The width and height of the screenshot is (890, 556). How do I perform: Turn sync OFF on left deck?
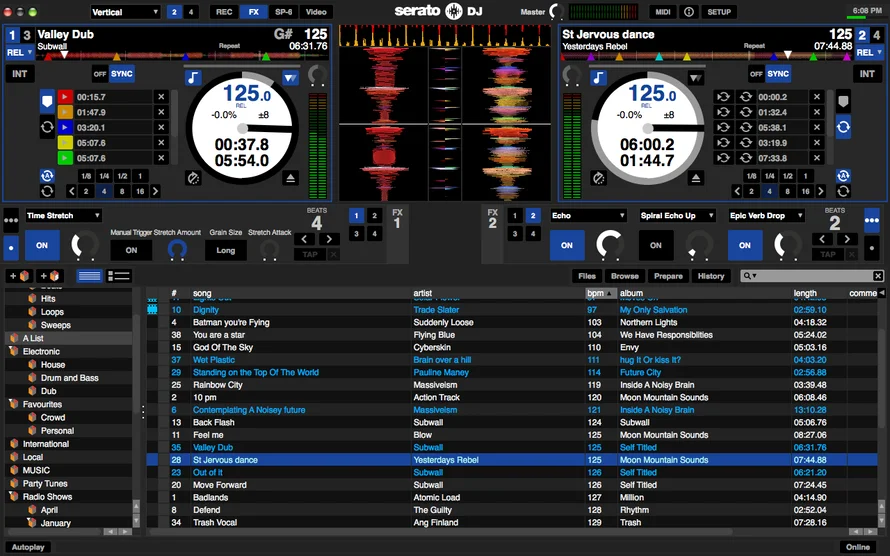[x=100, y=74]
